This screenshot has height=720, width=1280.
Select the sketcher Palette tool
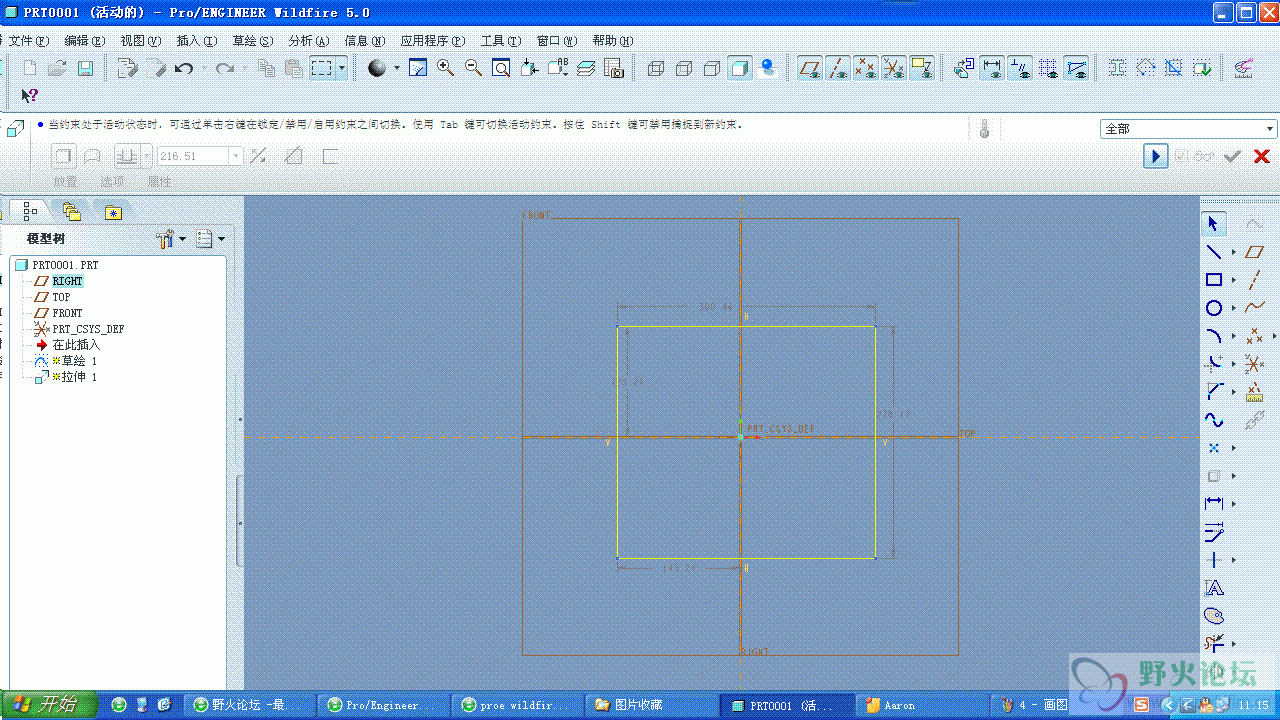point(1213,616)
